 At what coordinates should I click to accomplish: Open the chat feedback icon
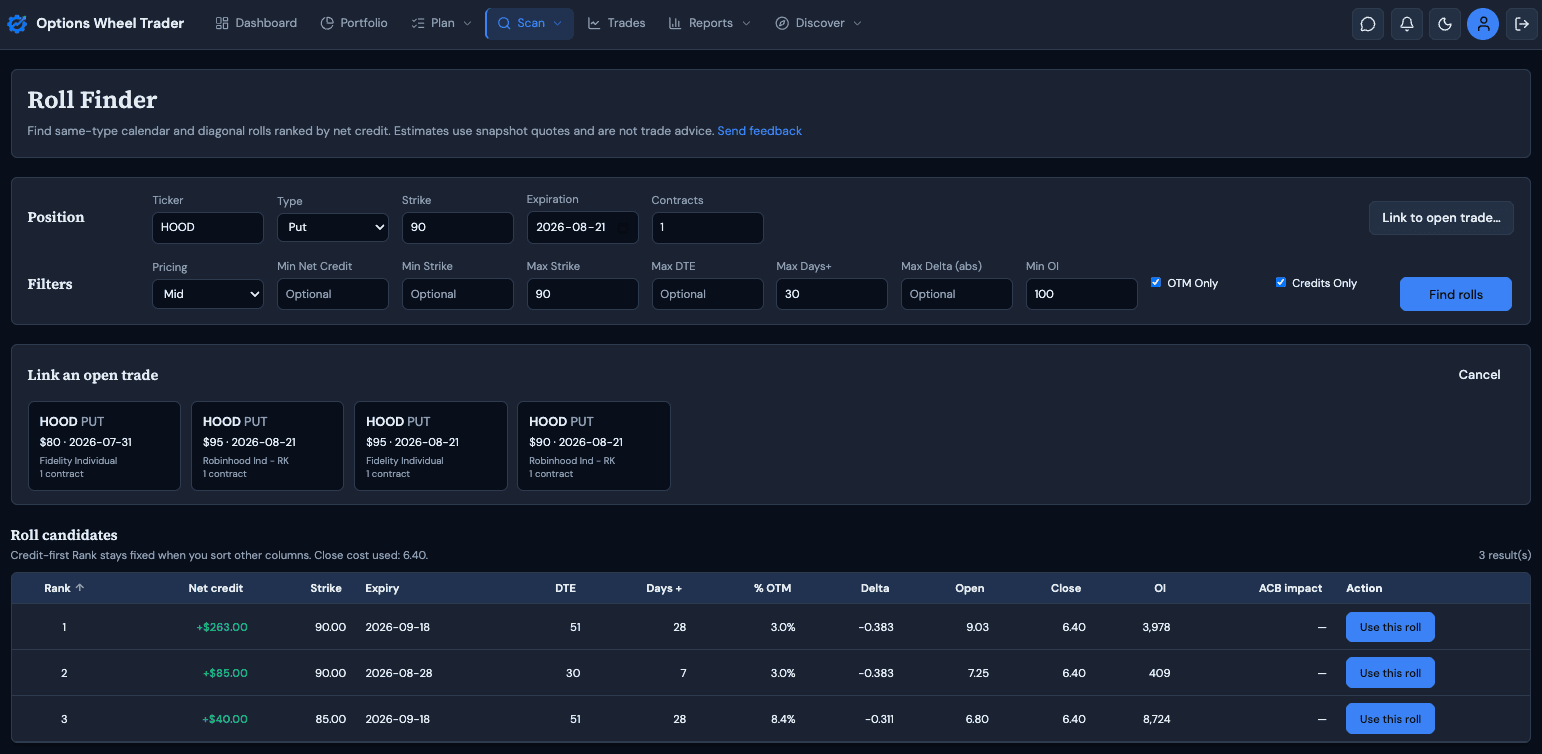coord(1368,24)
